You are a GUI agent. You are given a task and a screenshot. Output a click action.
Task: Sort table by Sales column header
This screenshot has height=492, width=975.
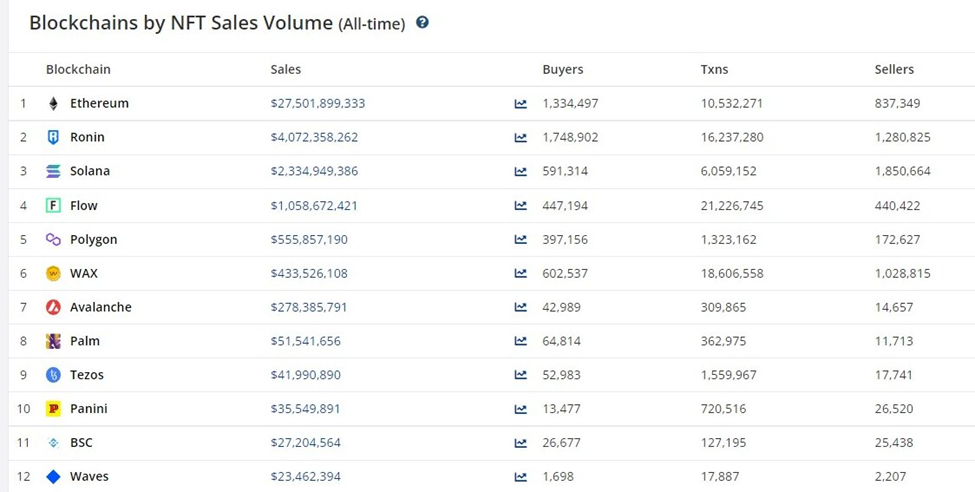tap(285, 69)
